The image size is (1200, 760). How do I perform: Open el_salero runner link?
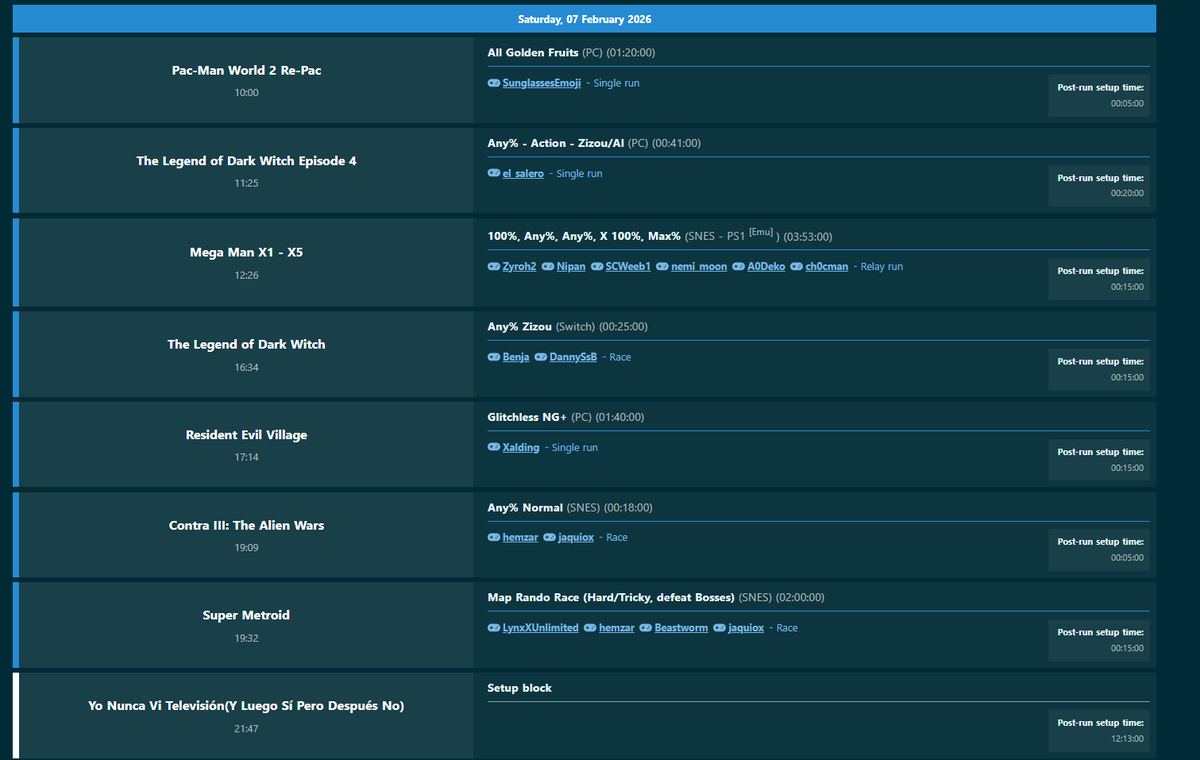click(523, 173)
